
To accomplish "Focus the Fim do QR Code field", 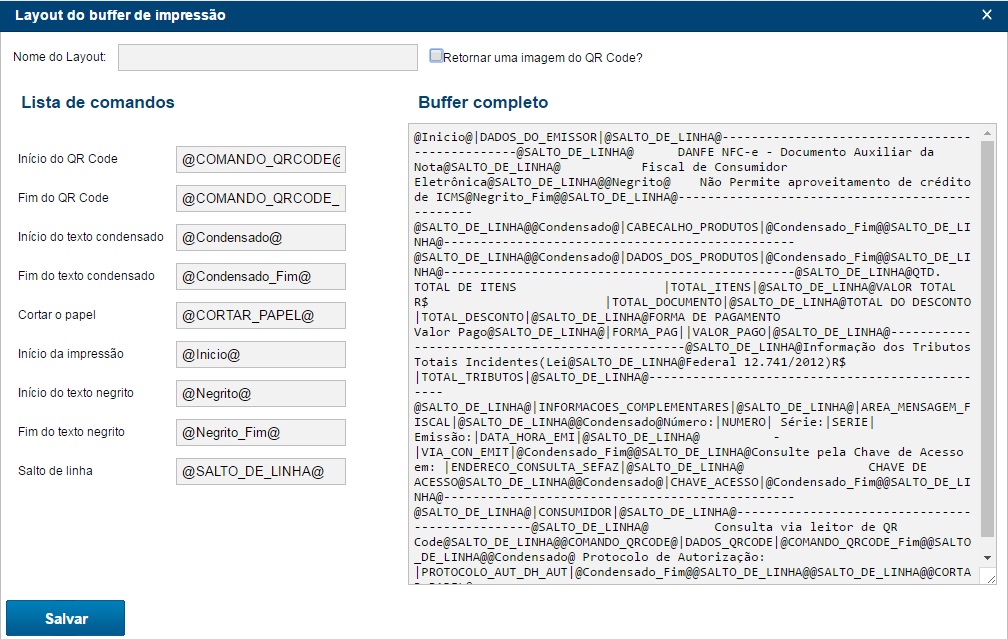I will [x=260, y=198].
